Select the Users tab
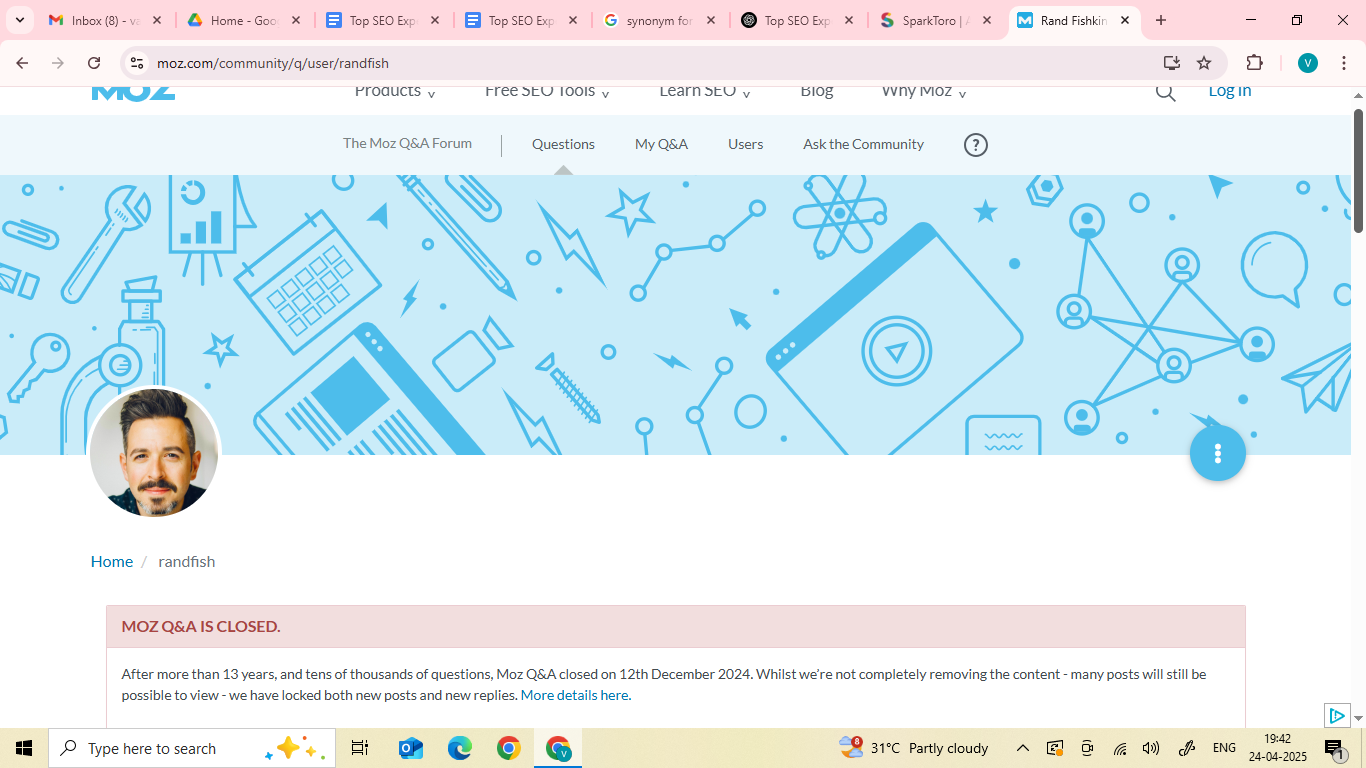1366x768 pixels. pyautogui.click(x=745, y=144)
